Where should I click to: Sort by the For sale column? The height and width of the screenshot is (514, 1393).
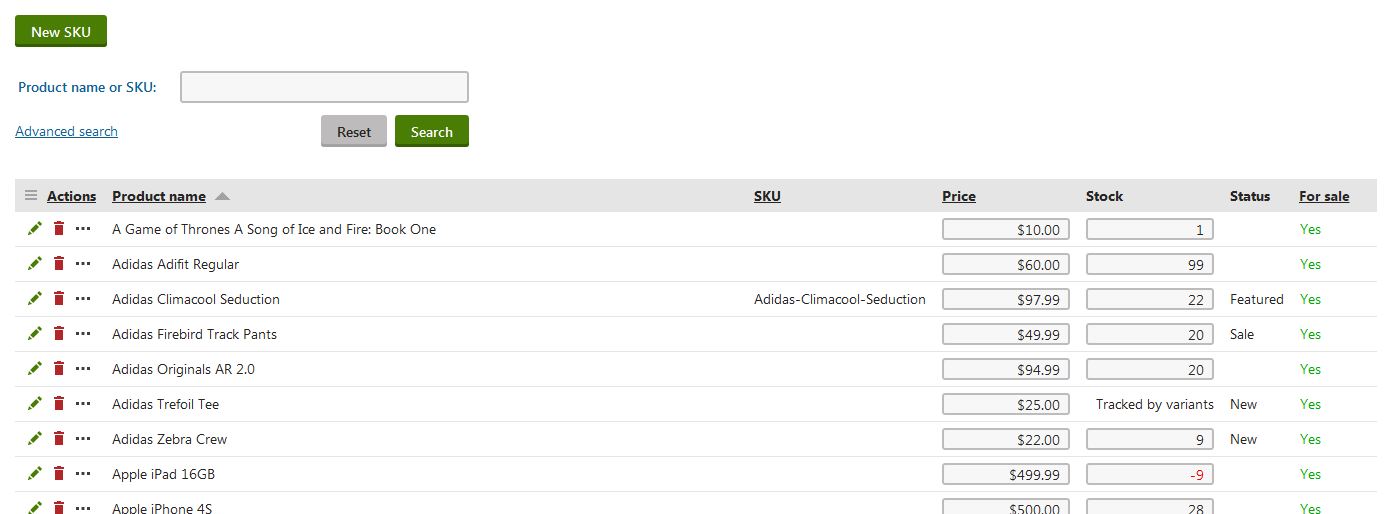click(1323, 196)
